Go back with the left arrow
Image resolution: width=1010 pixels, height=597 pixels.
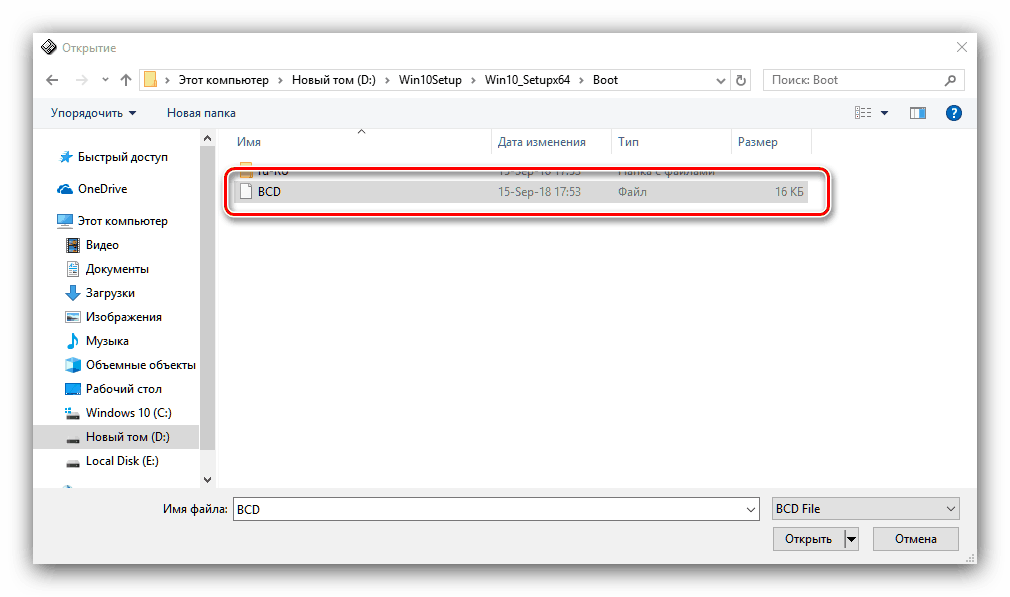coord(52,80)
